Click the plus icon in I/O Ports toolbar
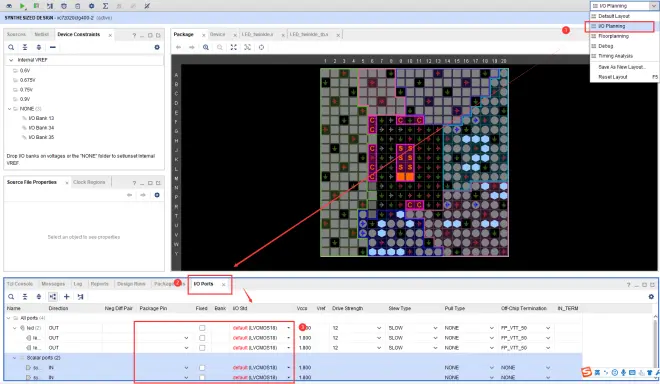660x384 pixels. click(x=67, y=296)
